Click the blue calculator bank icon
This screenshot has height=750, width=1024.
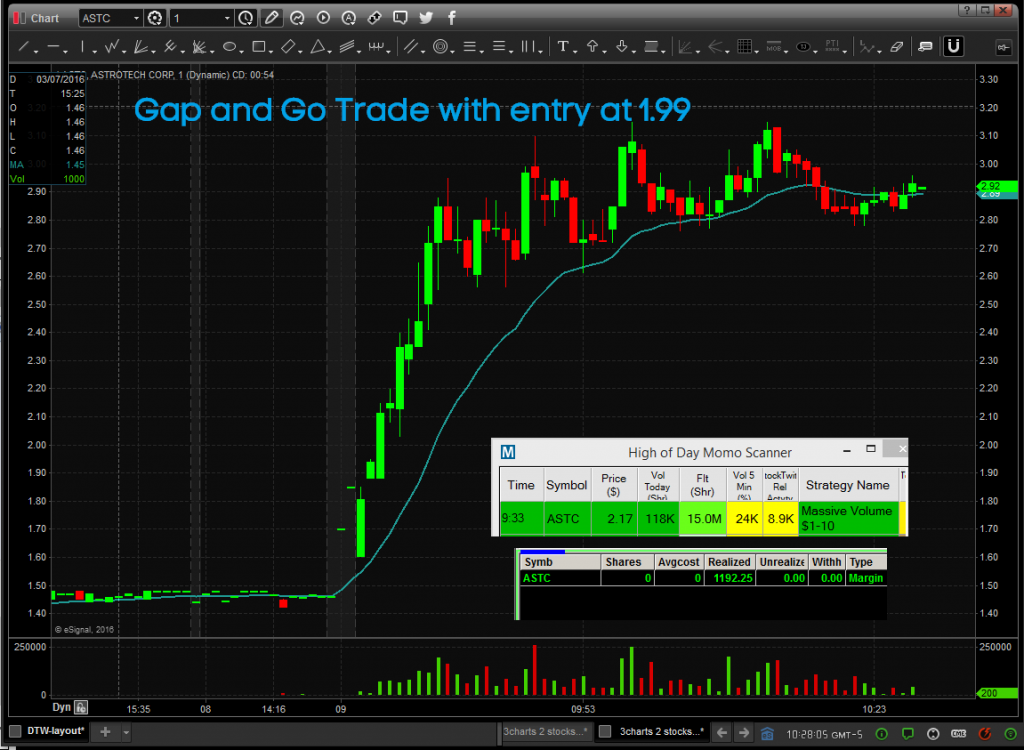coord(767,733)
